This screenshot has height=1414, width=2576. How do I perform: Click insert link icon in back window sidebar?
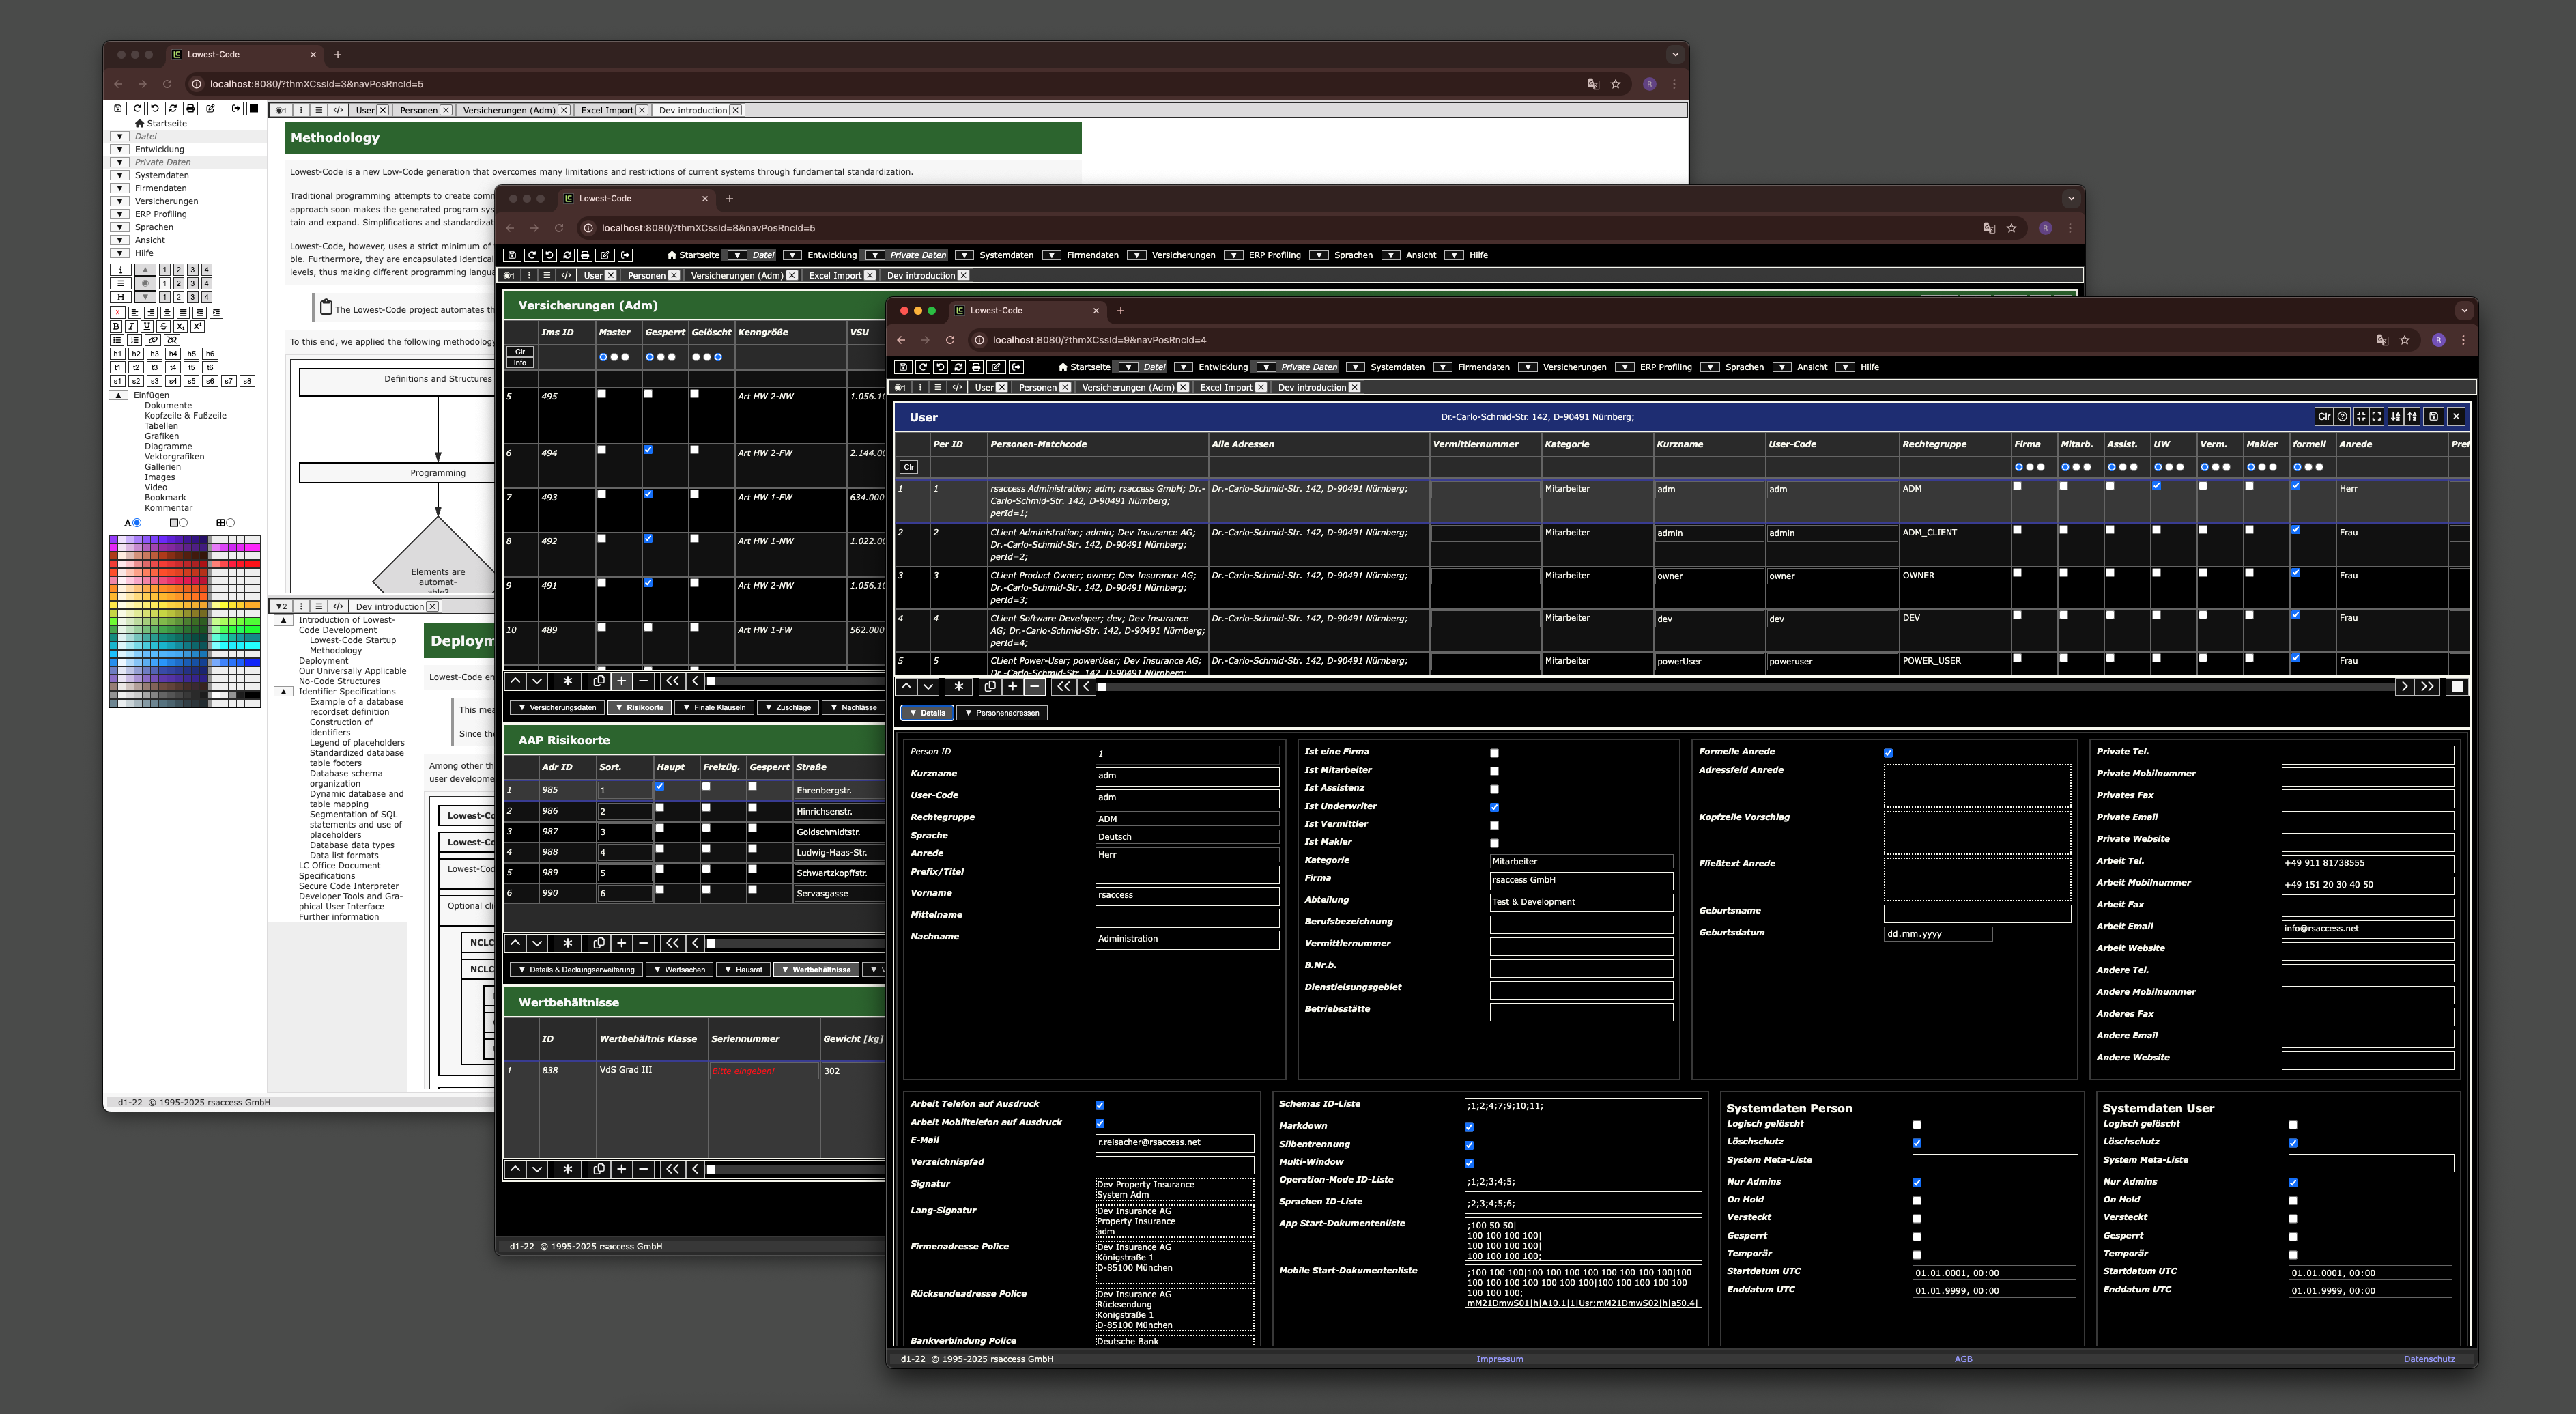click(x=154, y=340)
